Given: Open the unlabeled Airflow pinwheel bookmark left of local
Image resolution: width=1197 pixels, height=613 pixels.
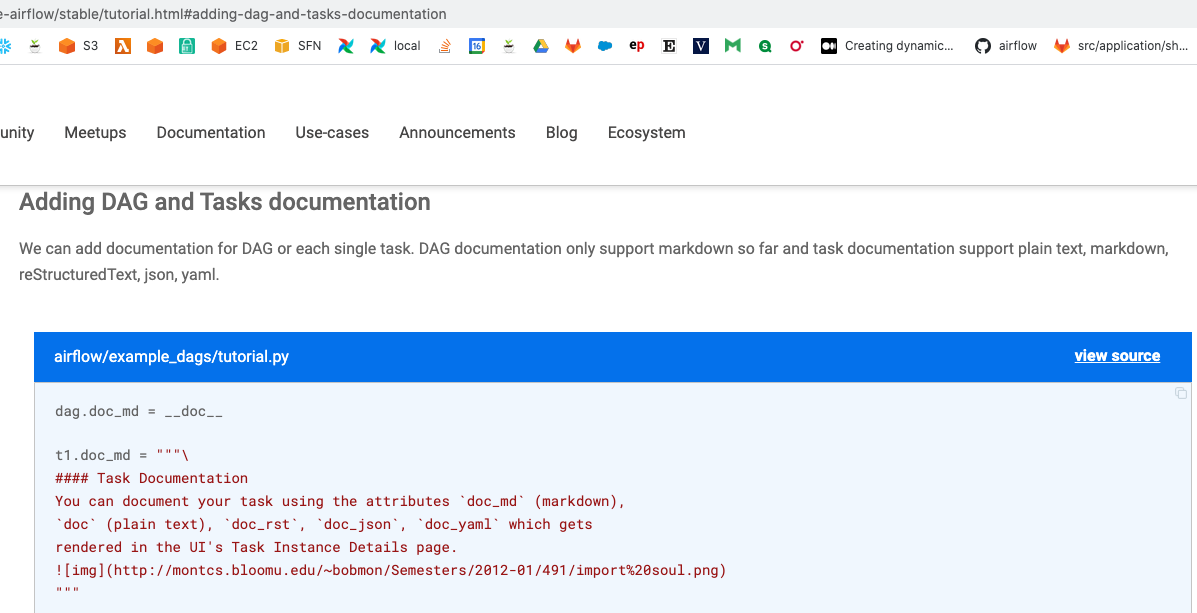Looking at the screenshot, I should [347, 46].
